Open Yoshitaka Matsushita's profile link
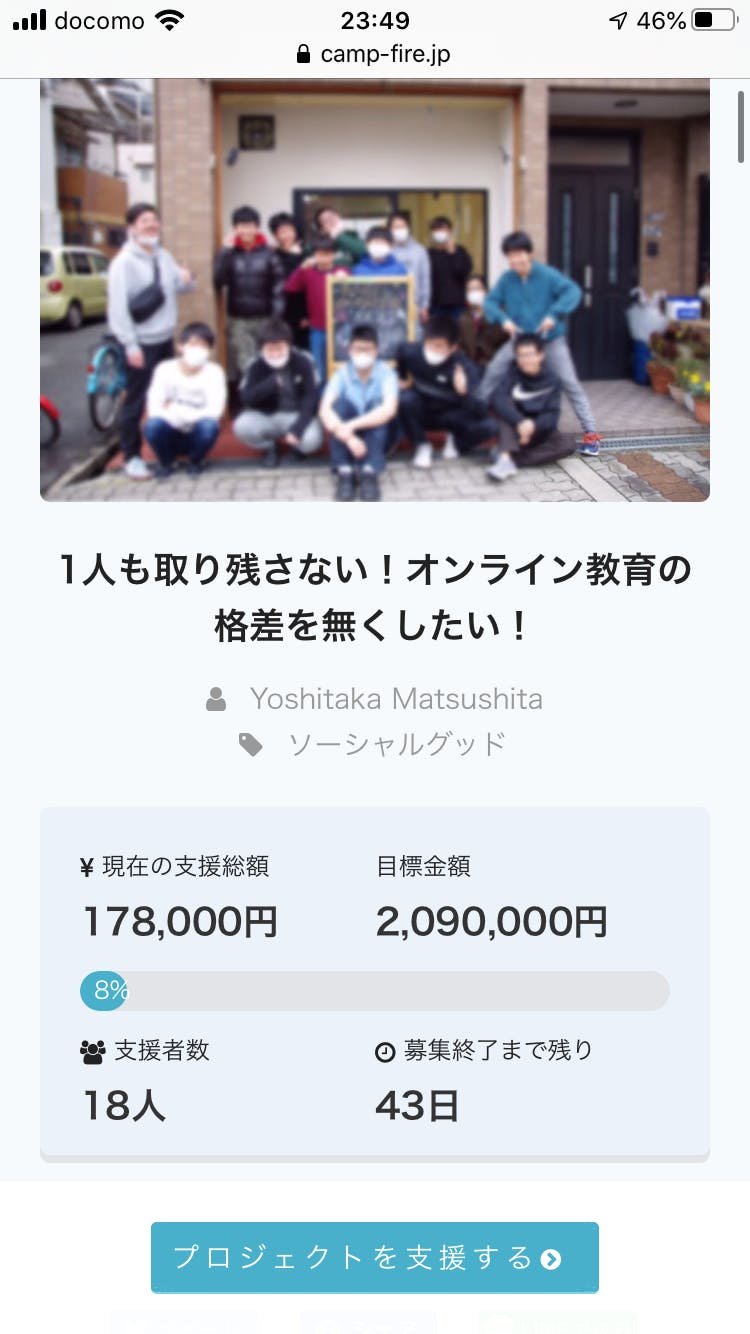 tap(396, 698)
